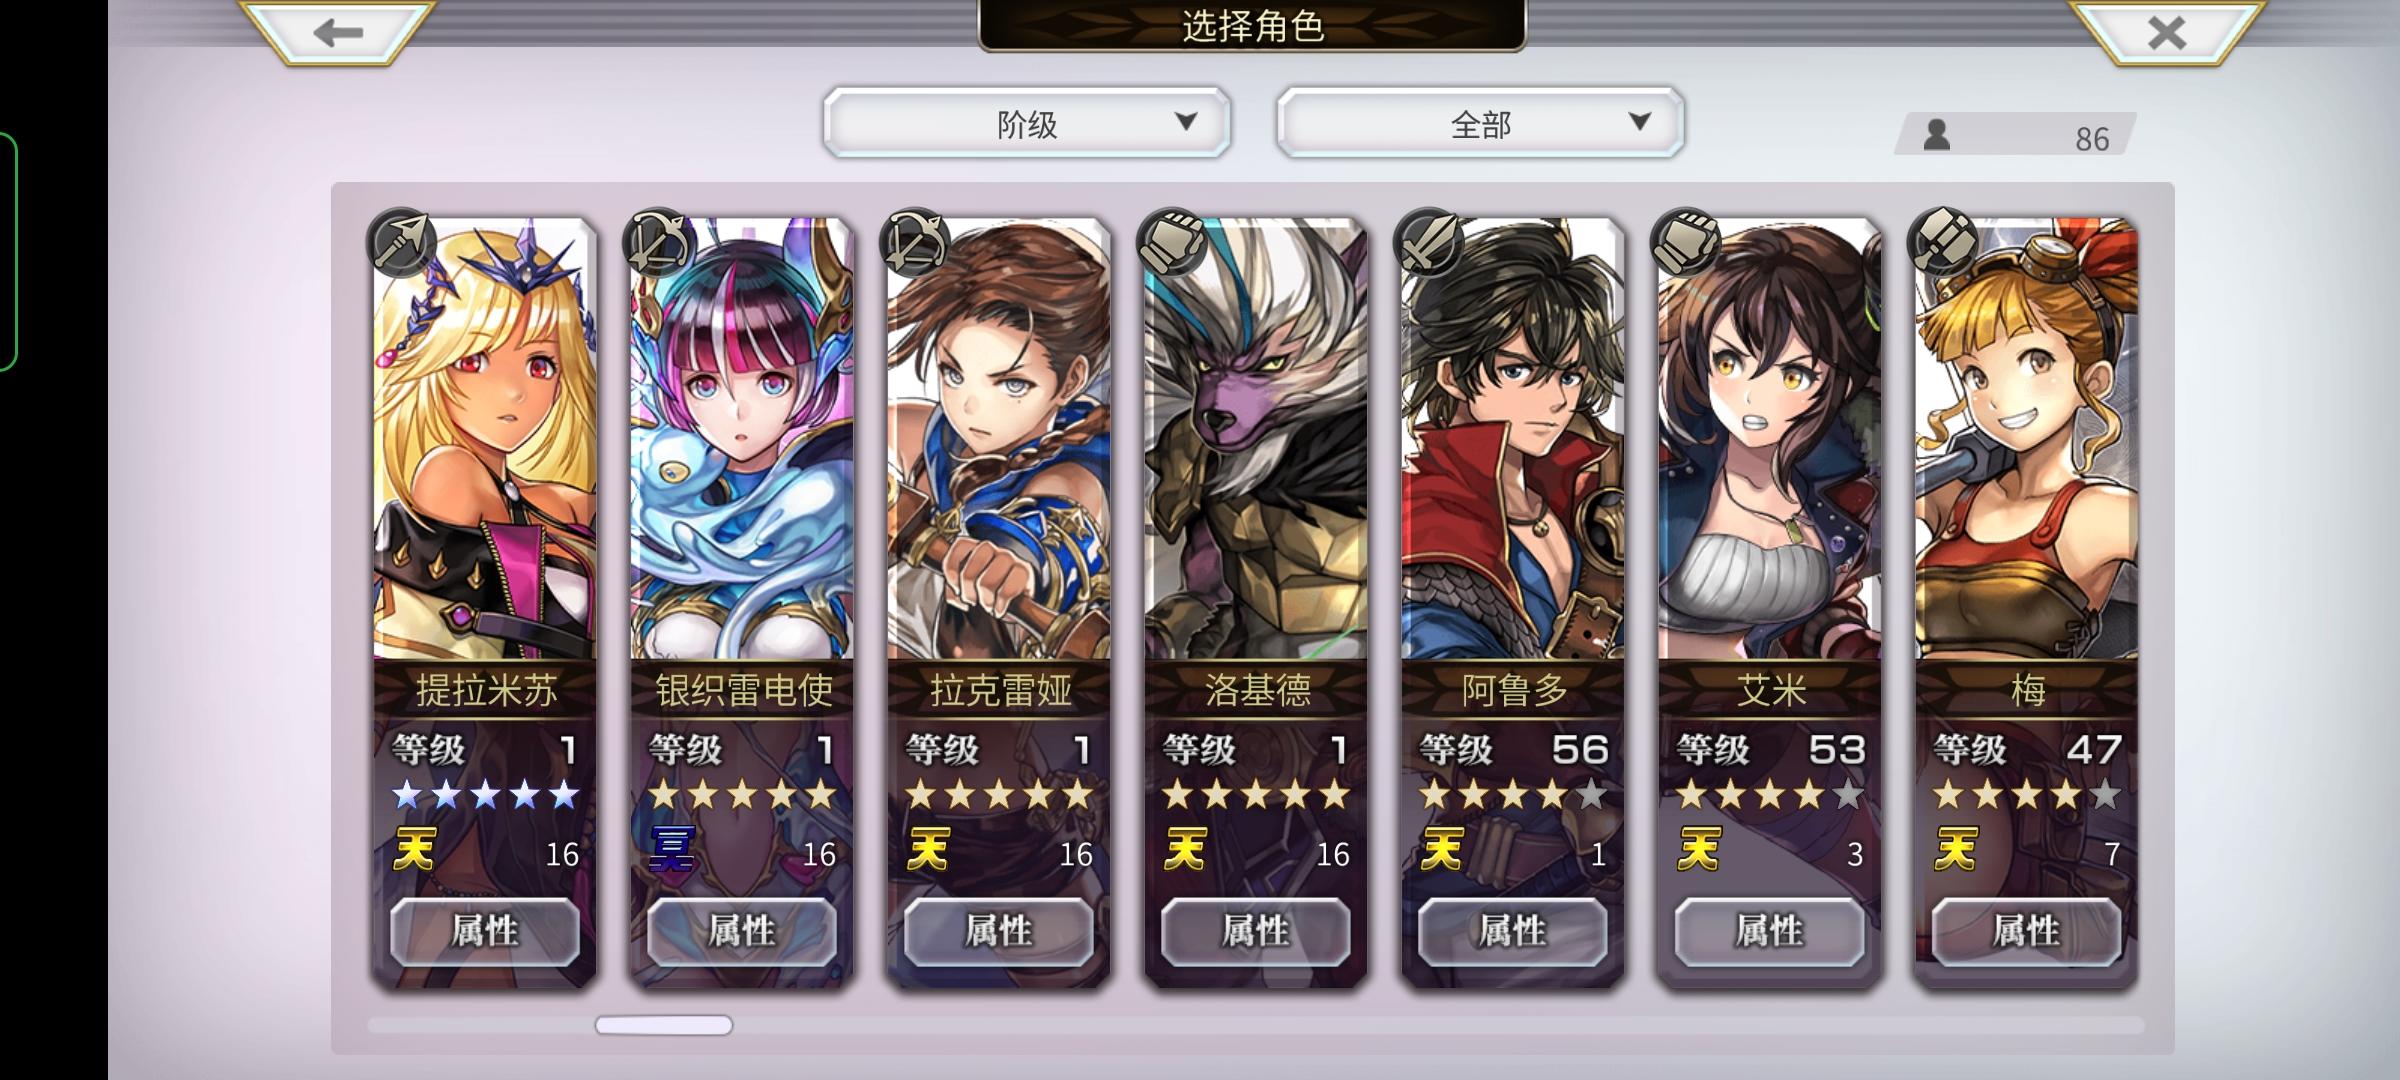The width and height of the screenshot is (2400, 1080).
Task: Click the 天 element icon on 艾米
Action: click(1698, 850)
